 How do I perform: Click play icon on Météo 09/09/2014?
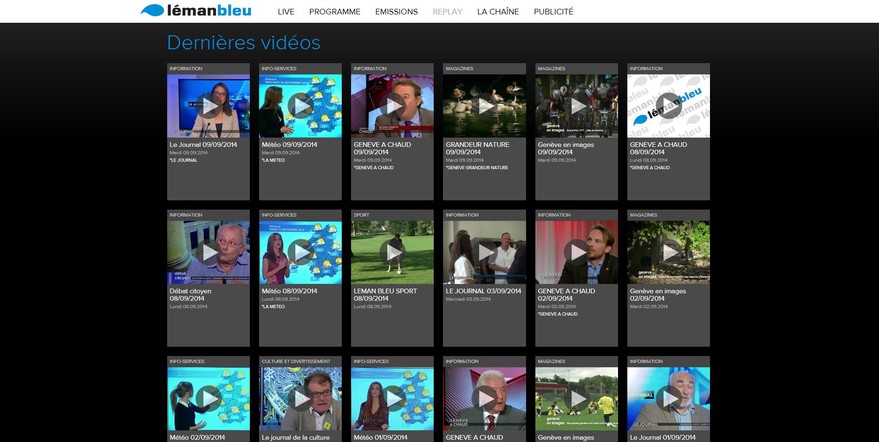coord(300,106)
